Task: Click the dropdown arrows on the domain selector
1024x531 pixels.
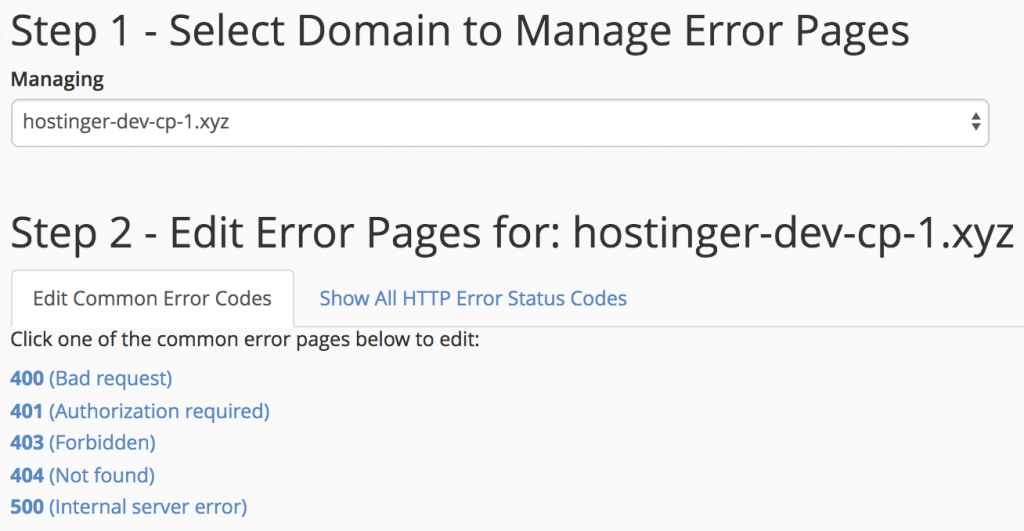Action: point(975,122)
